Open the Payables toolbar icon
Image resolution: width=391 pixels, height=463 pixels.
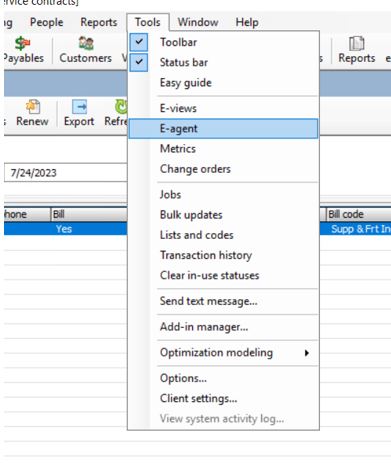(x=23, y=50)
